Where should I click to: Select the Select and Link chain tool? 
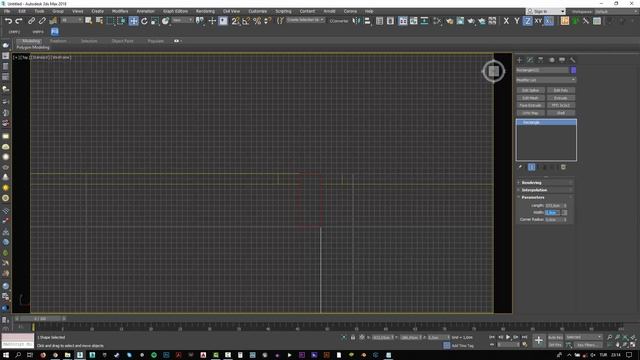(x=31, y=21)
